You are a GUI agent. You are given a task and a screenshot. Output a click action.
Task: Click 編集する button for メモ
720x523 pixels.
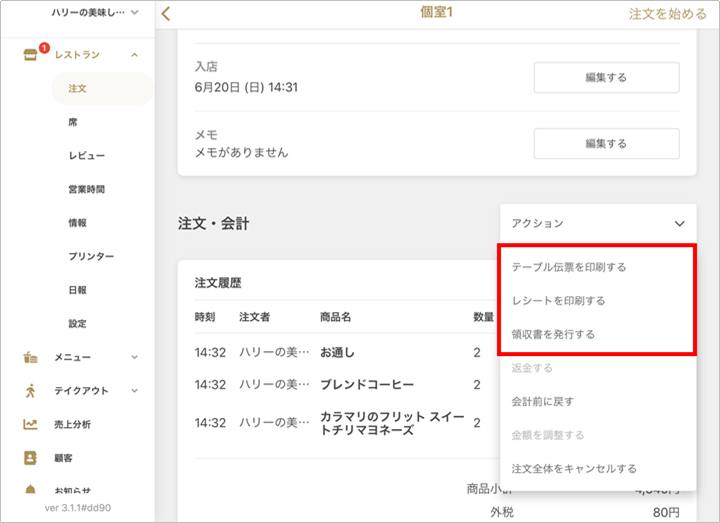tap(606, 144)
